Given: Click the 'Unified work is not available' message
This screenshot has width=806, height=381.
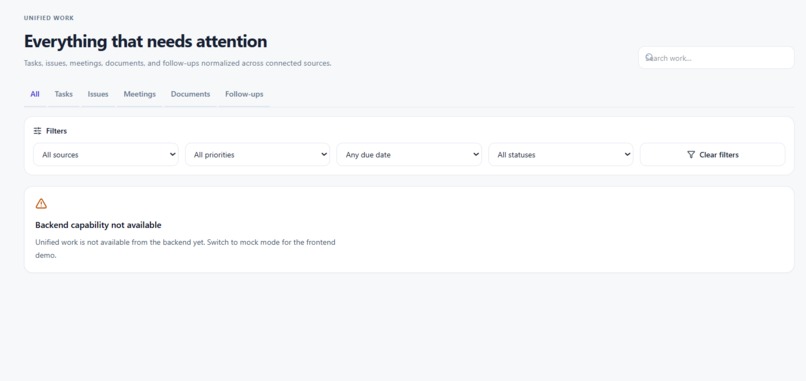Looking at the screenshot, I should tap(185, 248).
